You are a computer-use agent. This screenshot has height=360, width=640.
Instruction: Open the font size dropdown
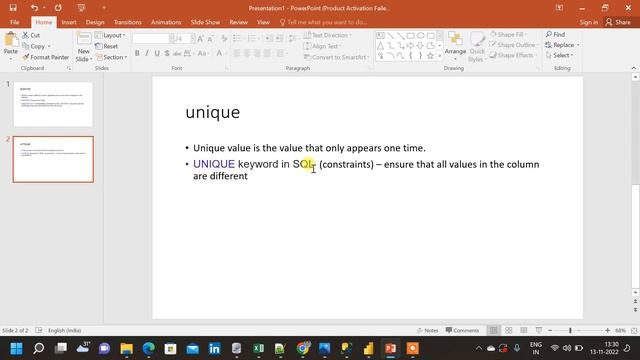(193, 39)
